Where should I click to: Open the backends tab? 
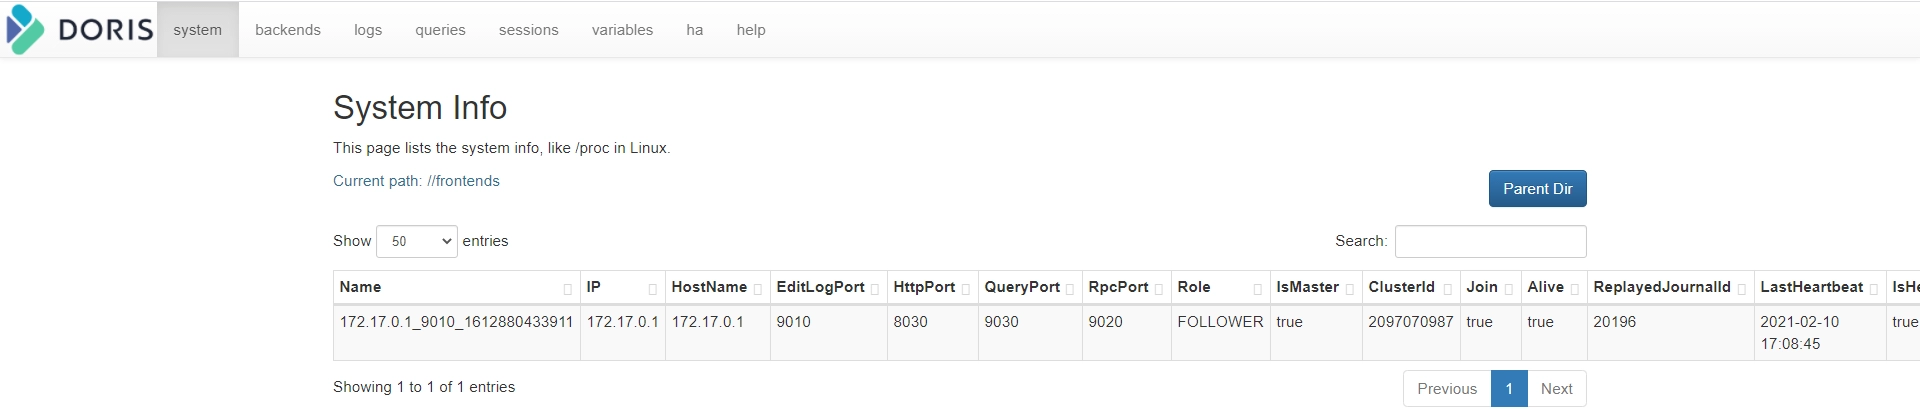tap(288, 30)
